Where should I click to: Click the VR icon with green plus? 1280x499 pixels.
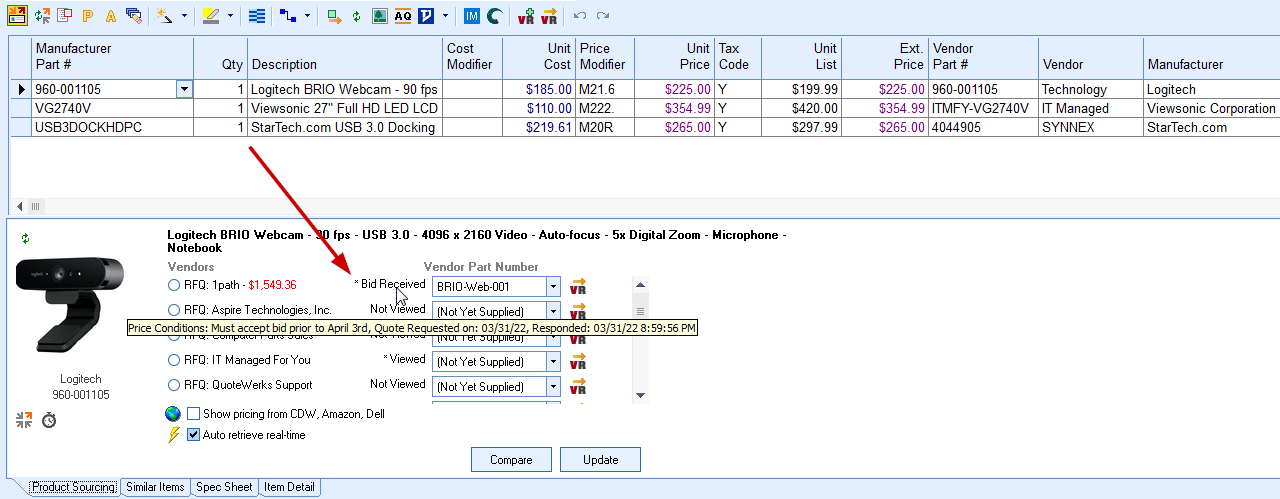point(526,16)
